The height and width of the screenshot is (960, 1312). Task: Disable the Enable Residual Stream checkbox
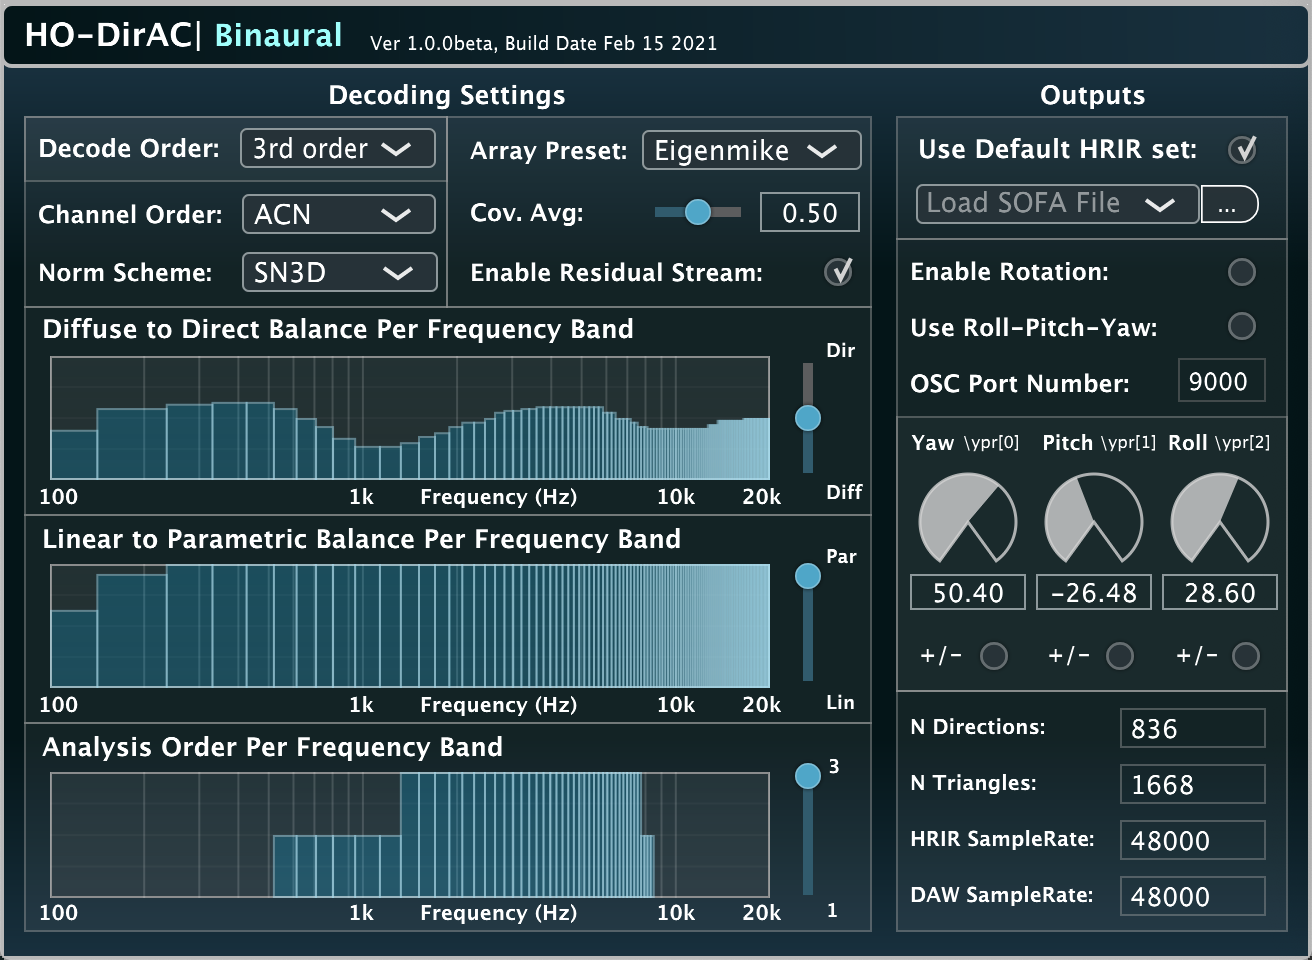[838, 272]
